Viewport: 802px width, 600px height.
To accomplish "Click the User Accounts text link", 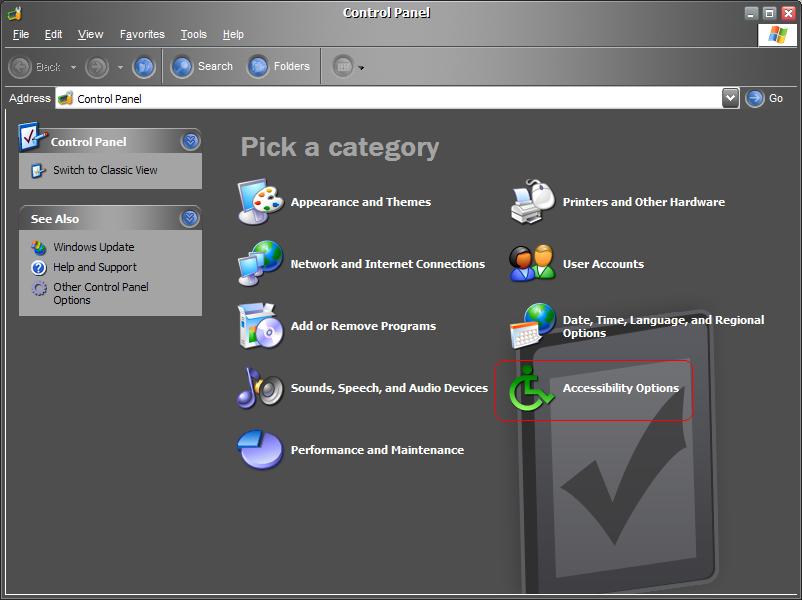I will pyautogui.click(x=603, y=264).
